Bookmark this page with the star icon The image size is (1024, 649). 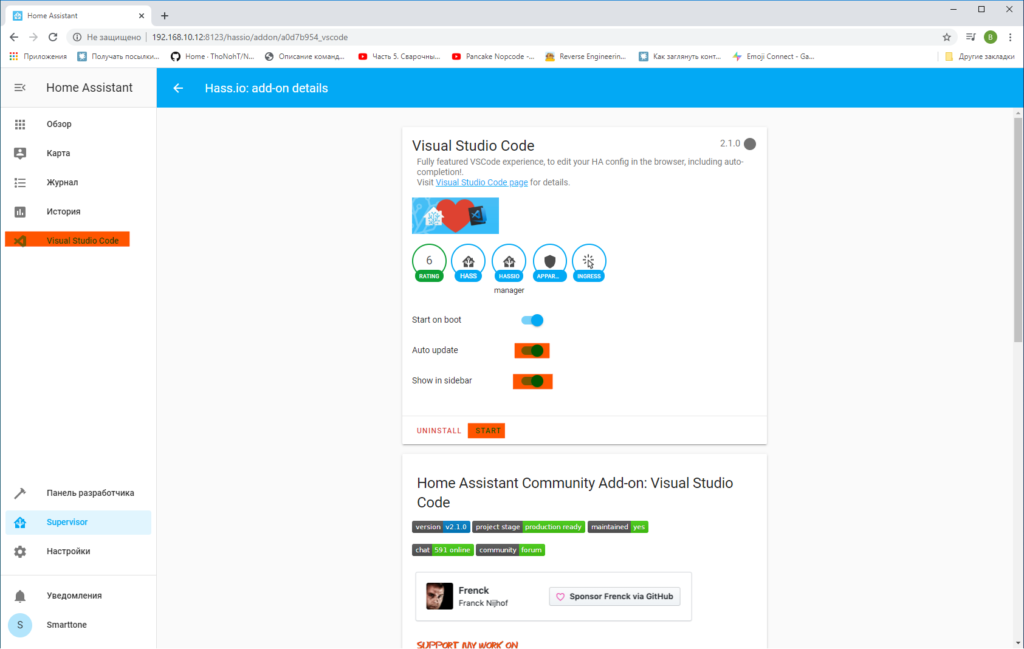click(947, 37)
